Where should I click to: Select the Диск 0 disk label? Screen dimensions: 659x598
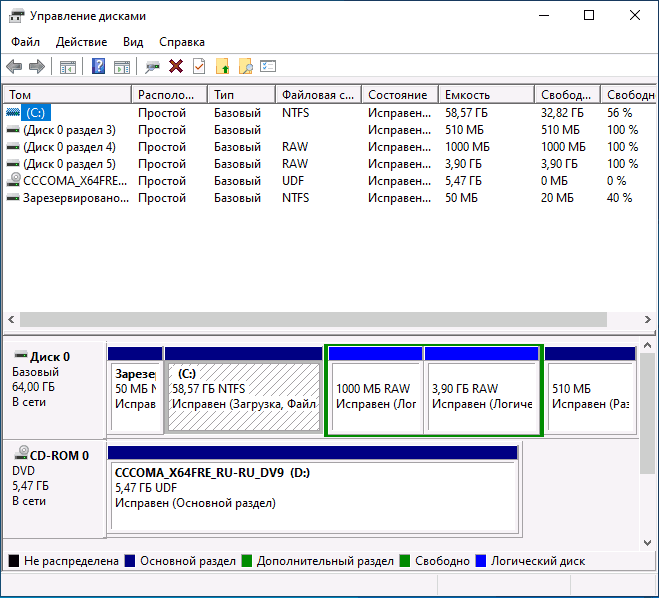[x=54, y=390]
